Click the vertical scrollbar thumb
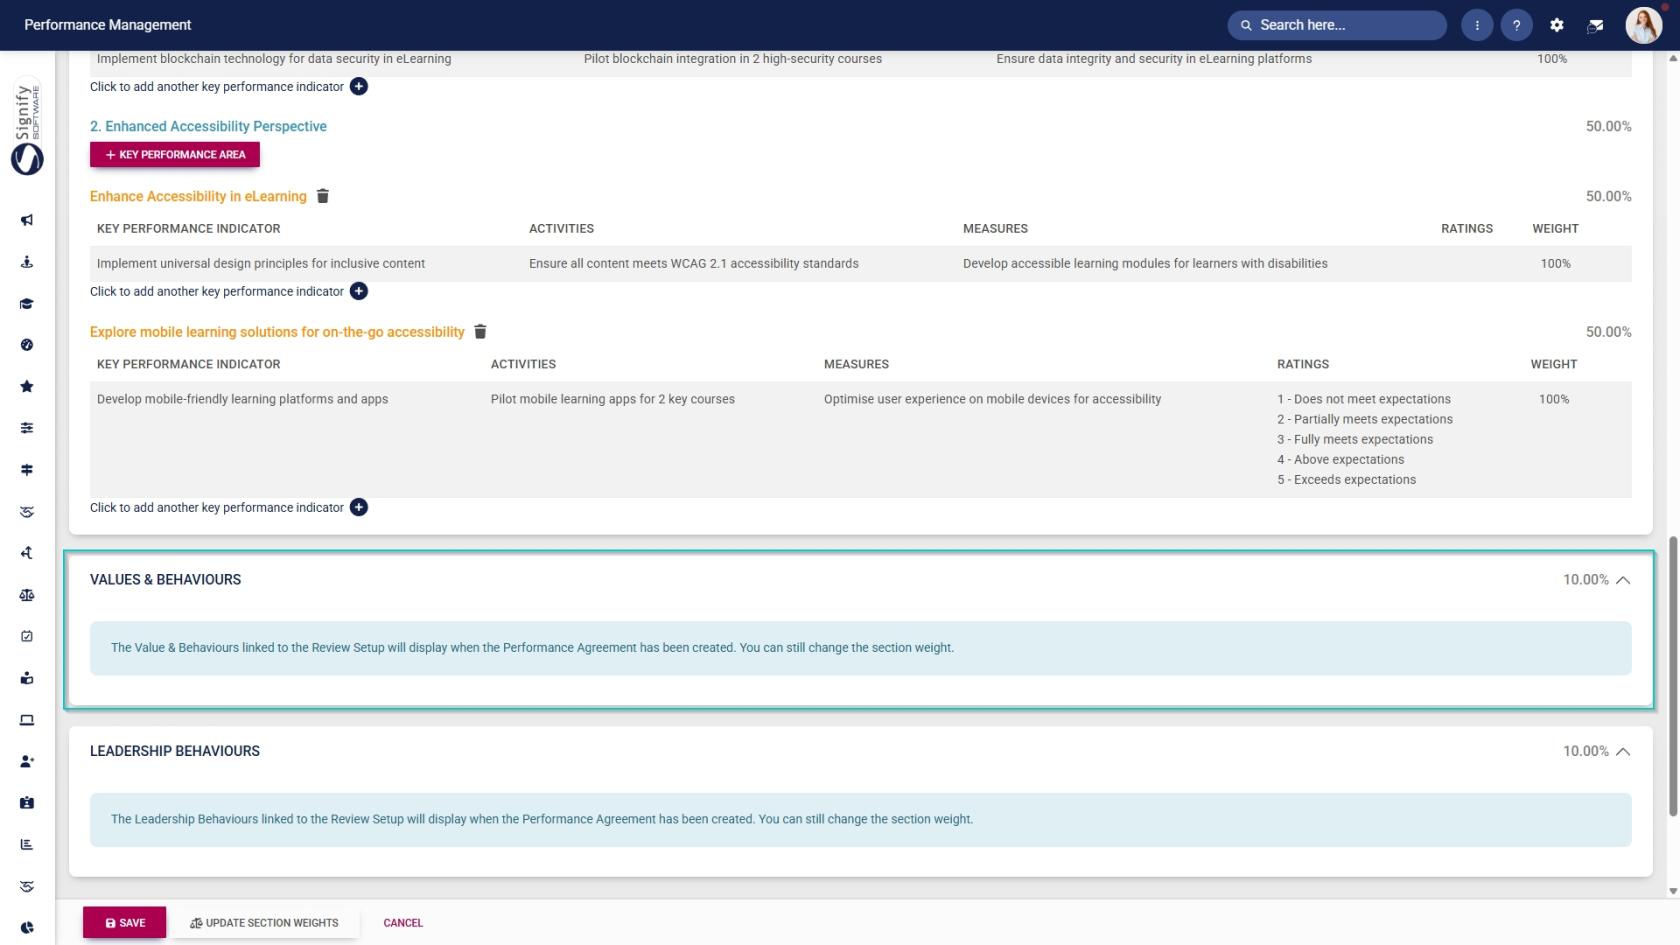1680x945 pixels. tap(1673, 677)
